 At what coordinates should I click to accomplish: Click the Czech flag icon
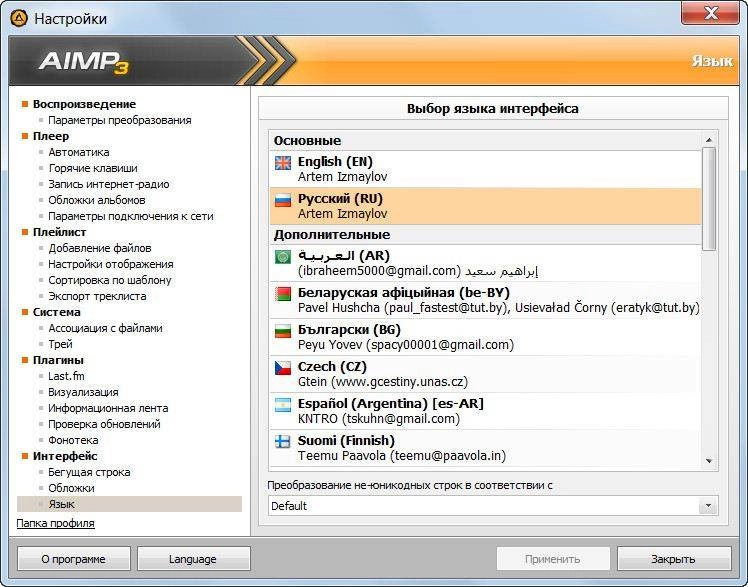point(283,368)
